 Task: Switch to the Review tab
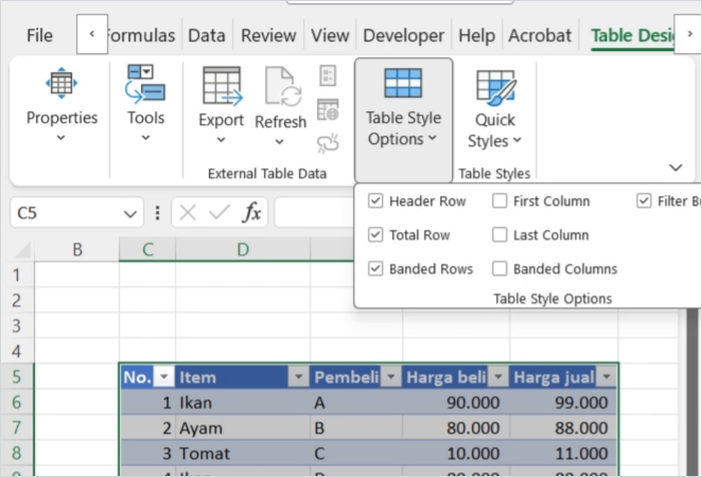pyautogui.click(x=269, y=35)
